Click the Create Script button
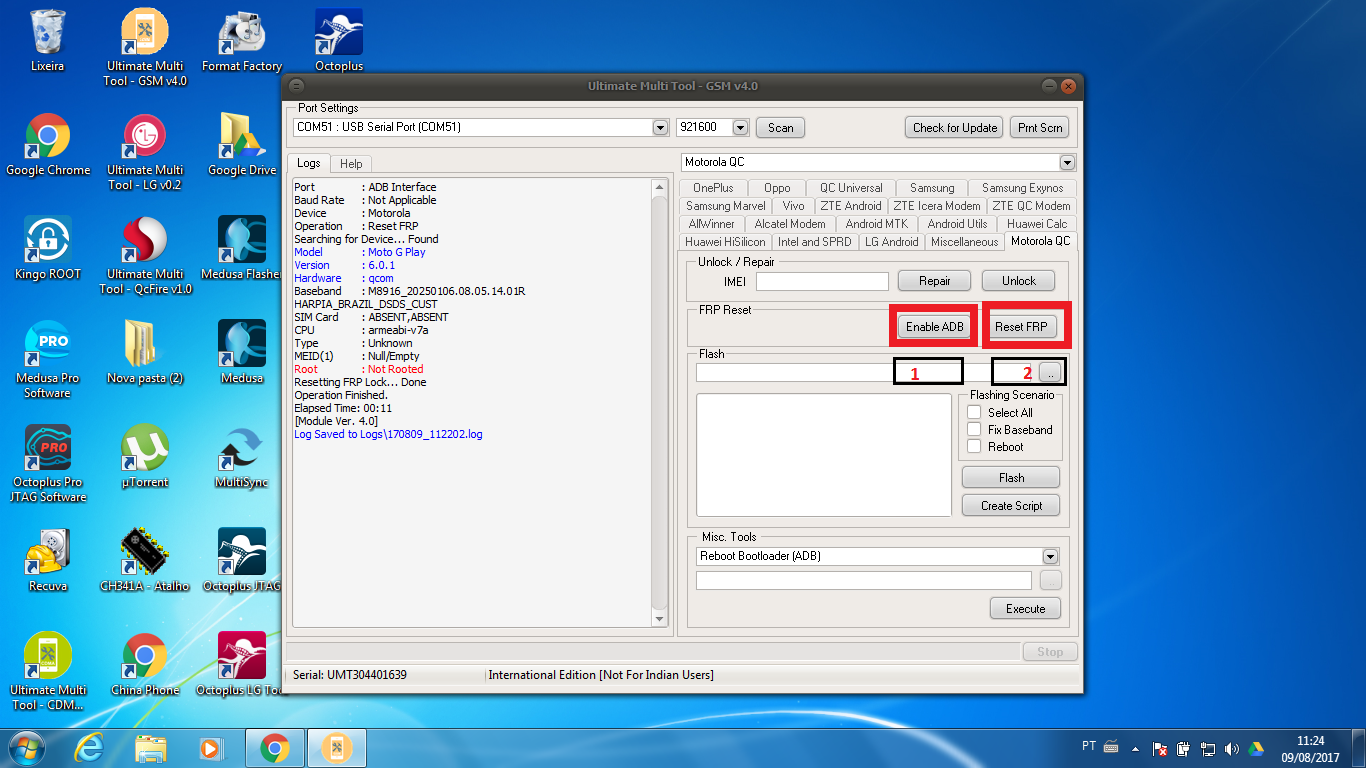This screenshot has height=768, width=1366. [x=1011, y=506]
